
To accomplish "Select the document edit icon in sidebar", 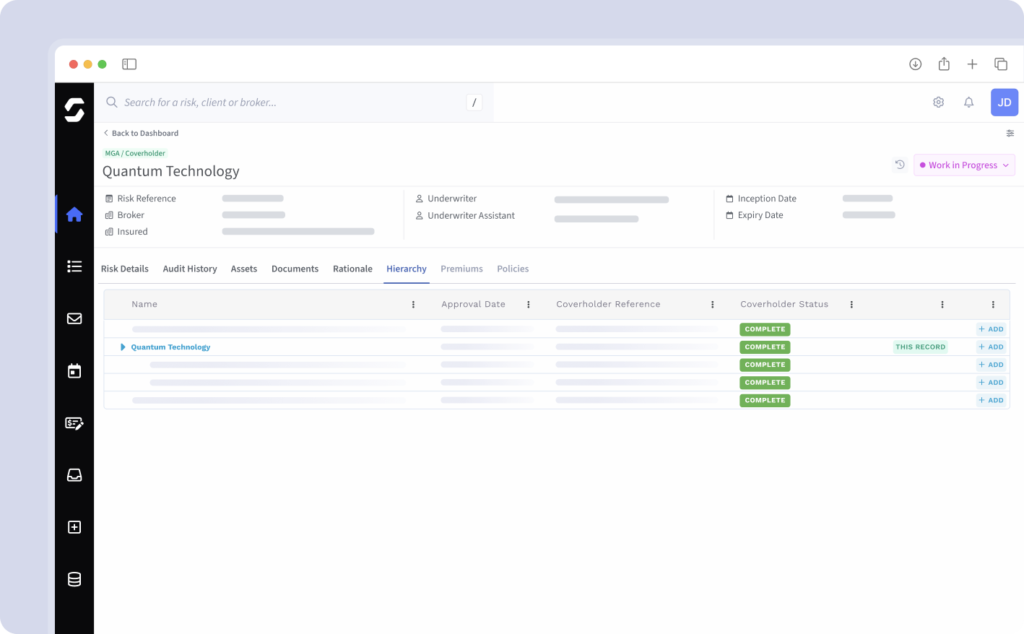I will [74, 423].
